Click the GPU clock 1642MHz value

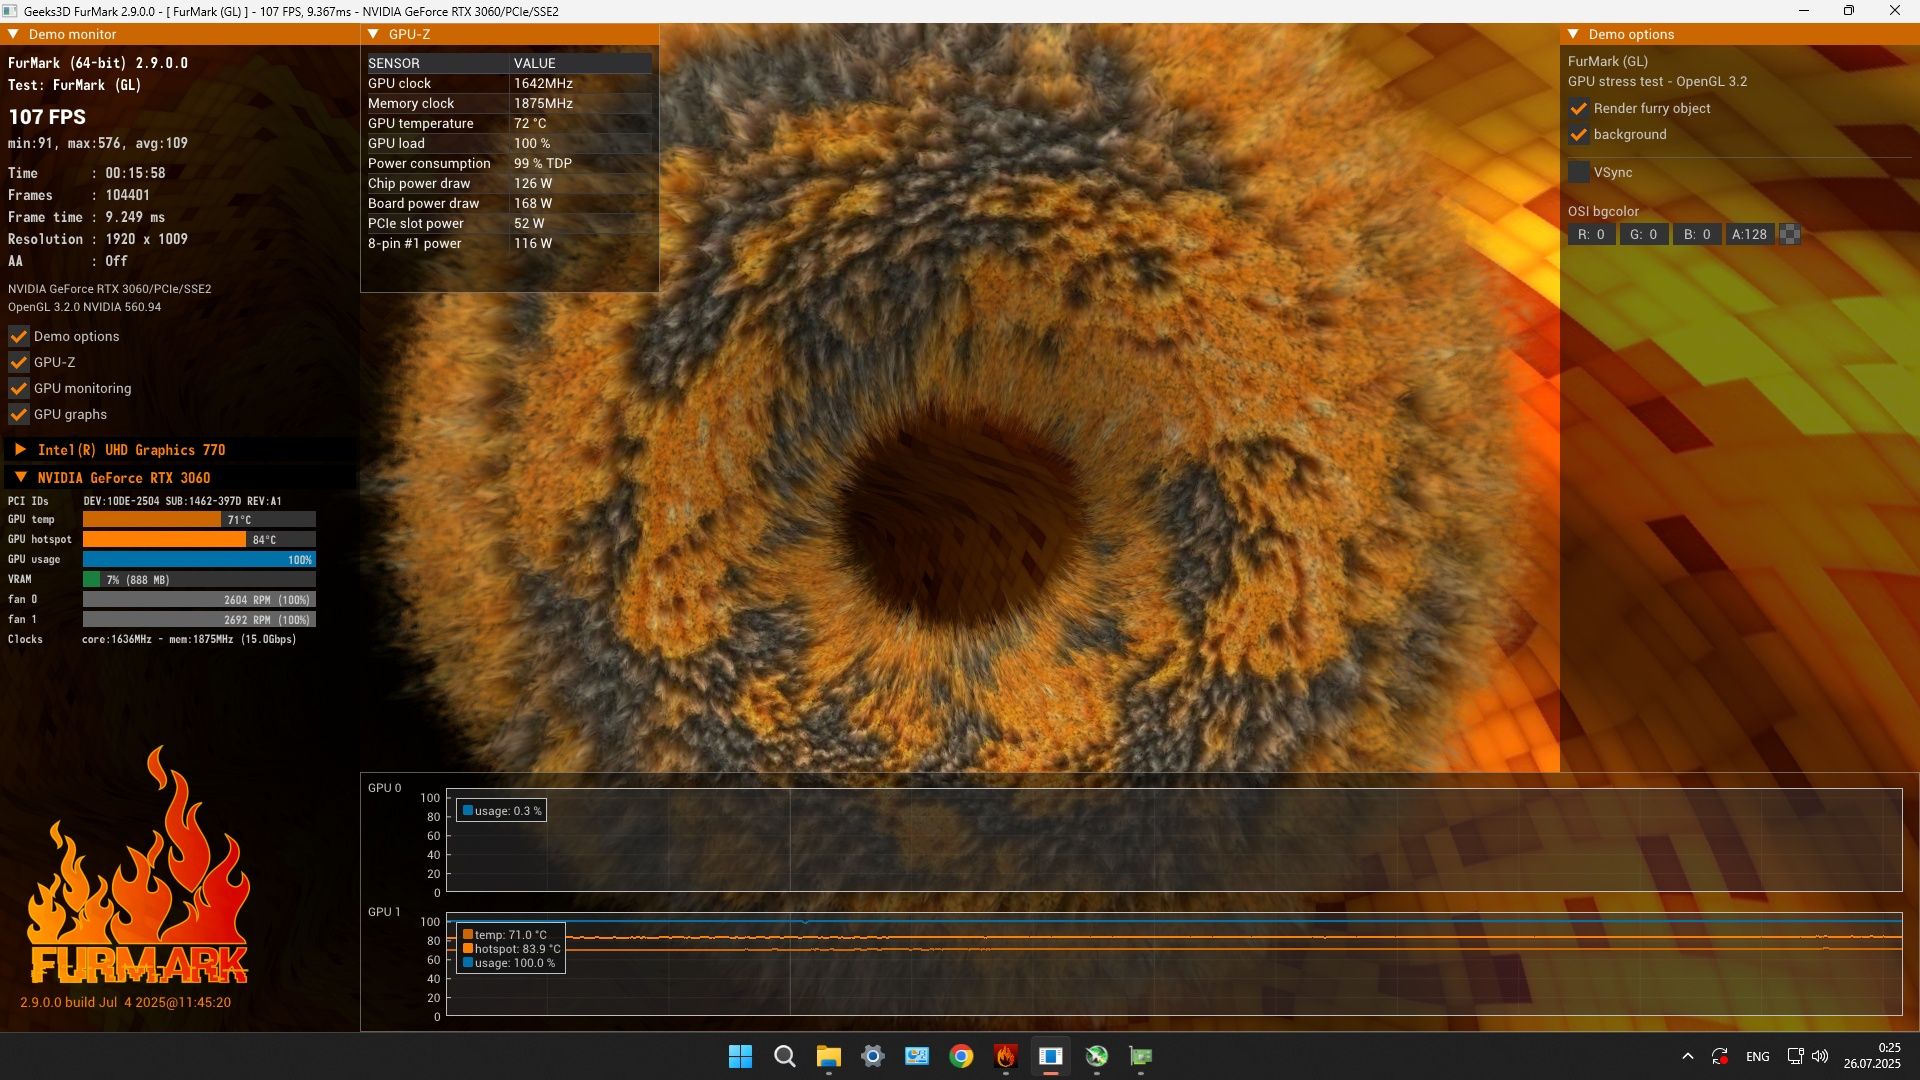click(543, 83)
